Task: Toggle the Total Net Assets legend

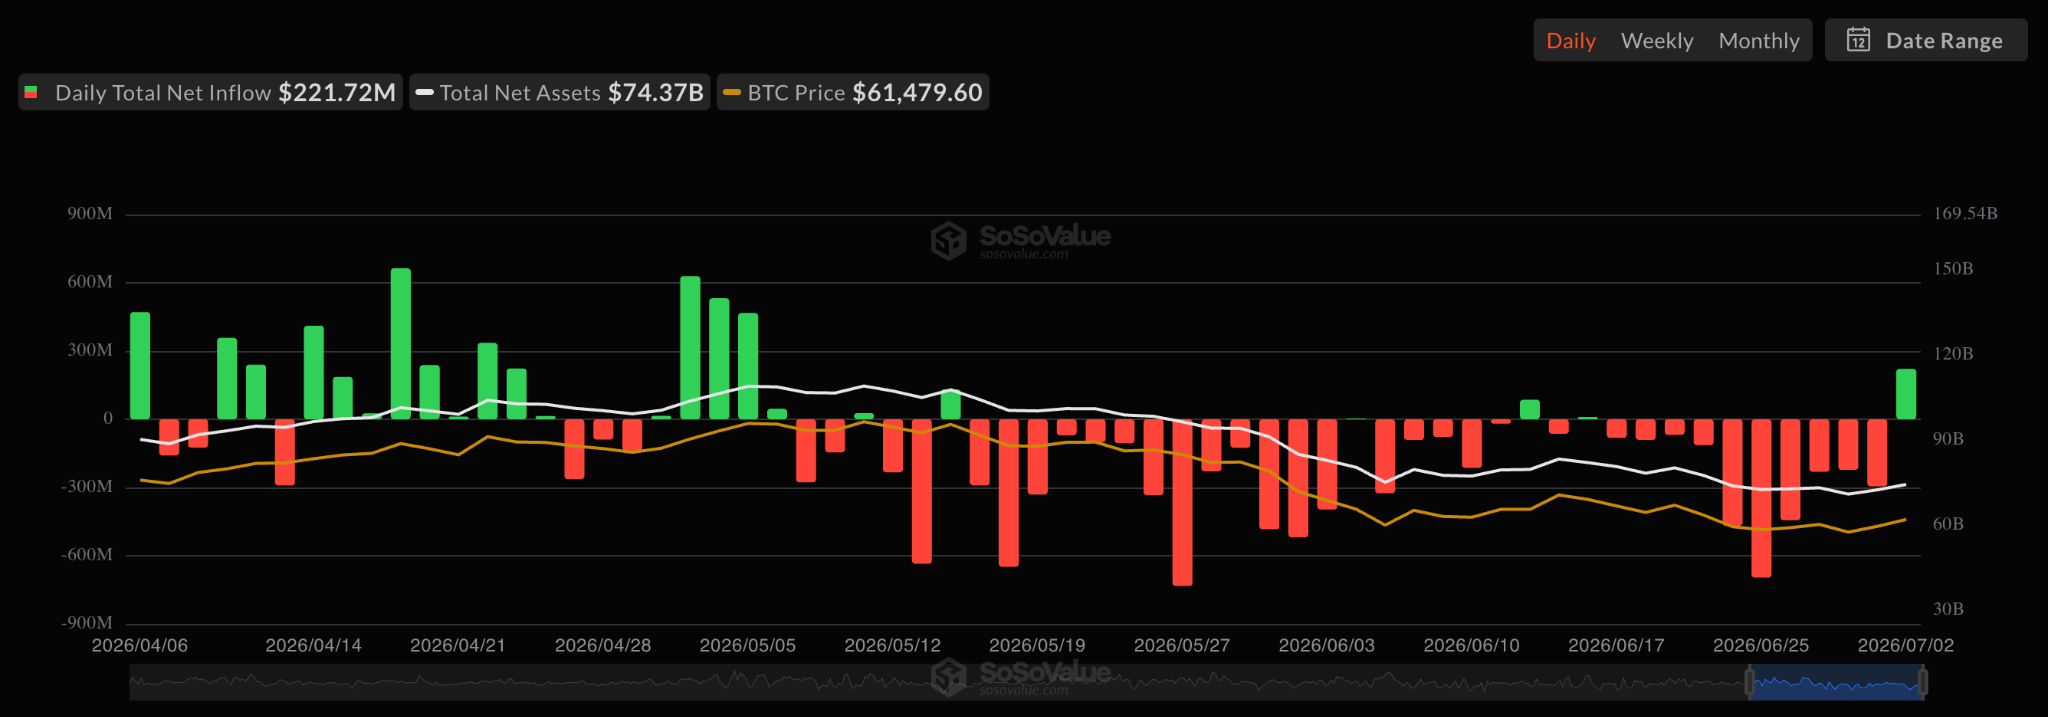Action: [560, 92]
